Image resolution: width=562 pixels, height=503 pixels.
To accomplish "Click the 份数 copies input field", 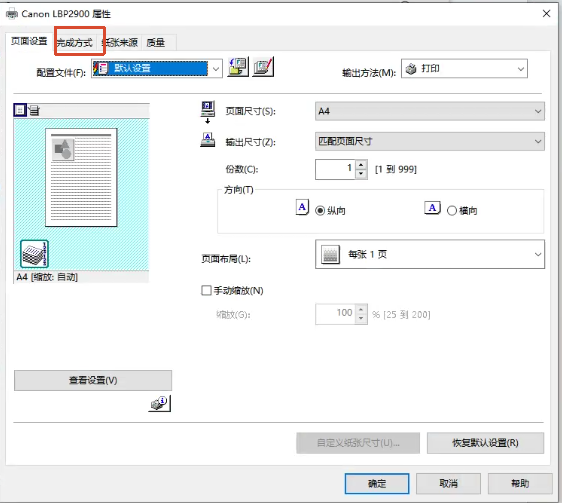I will click(335, 169).
